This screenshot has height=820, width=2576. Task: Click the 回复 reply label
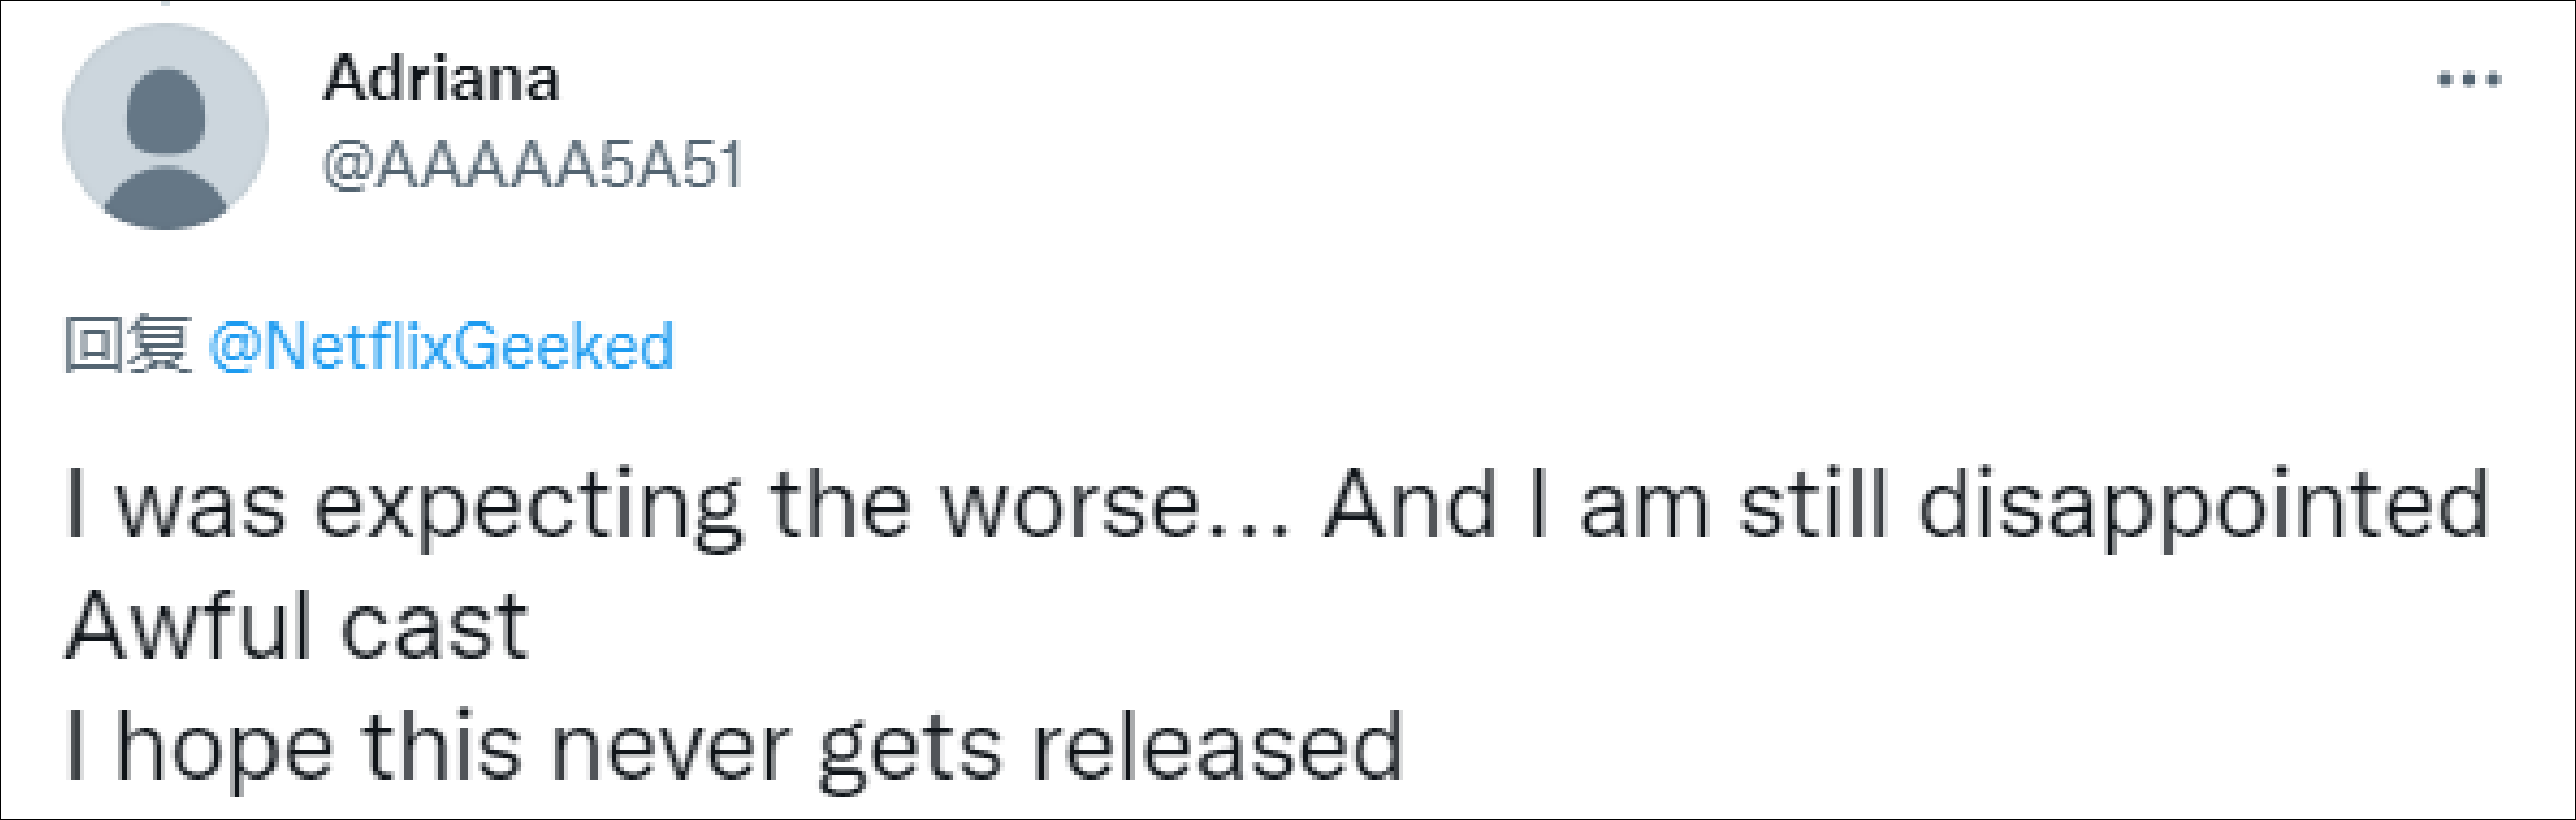click(x=127, y=345)
